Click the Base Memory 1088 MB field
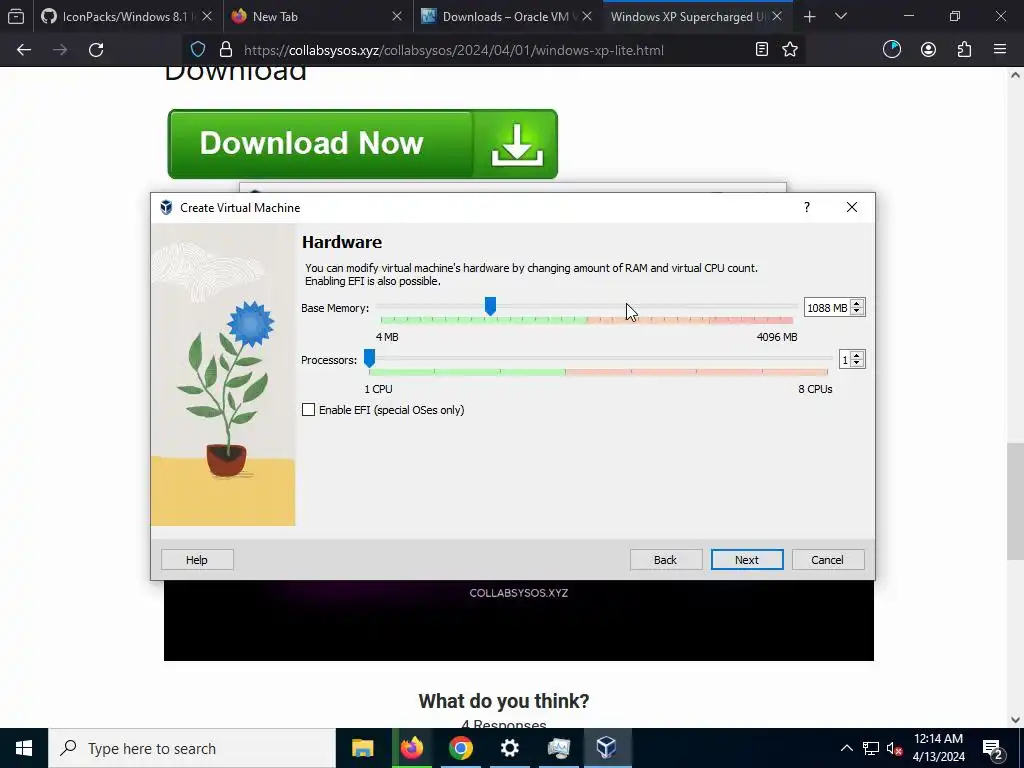 [x=827, y=308]
